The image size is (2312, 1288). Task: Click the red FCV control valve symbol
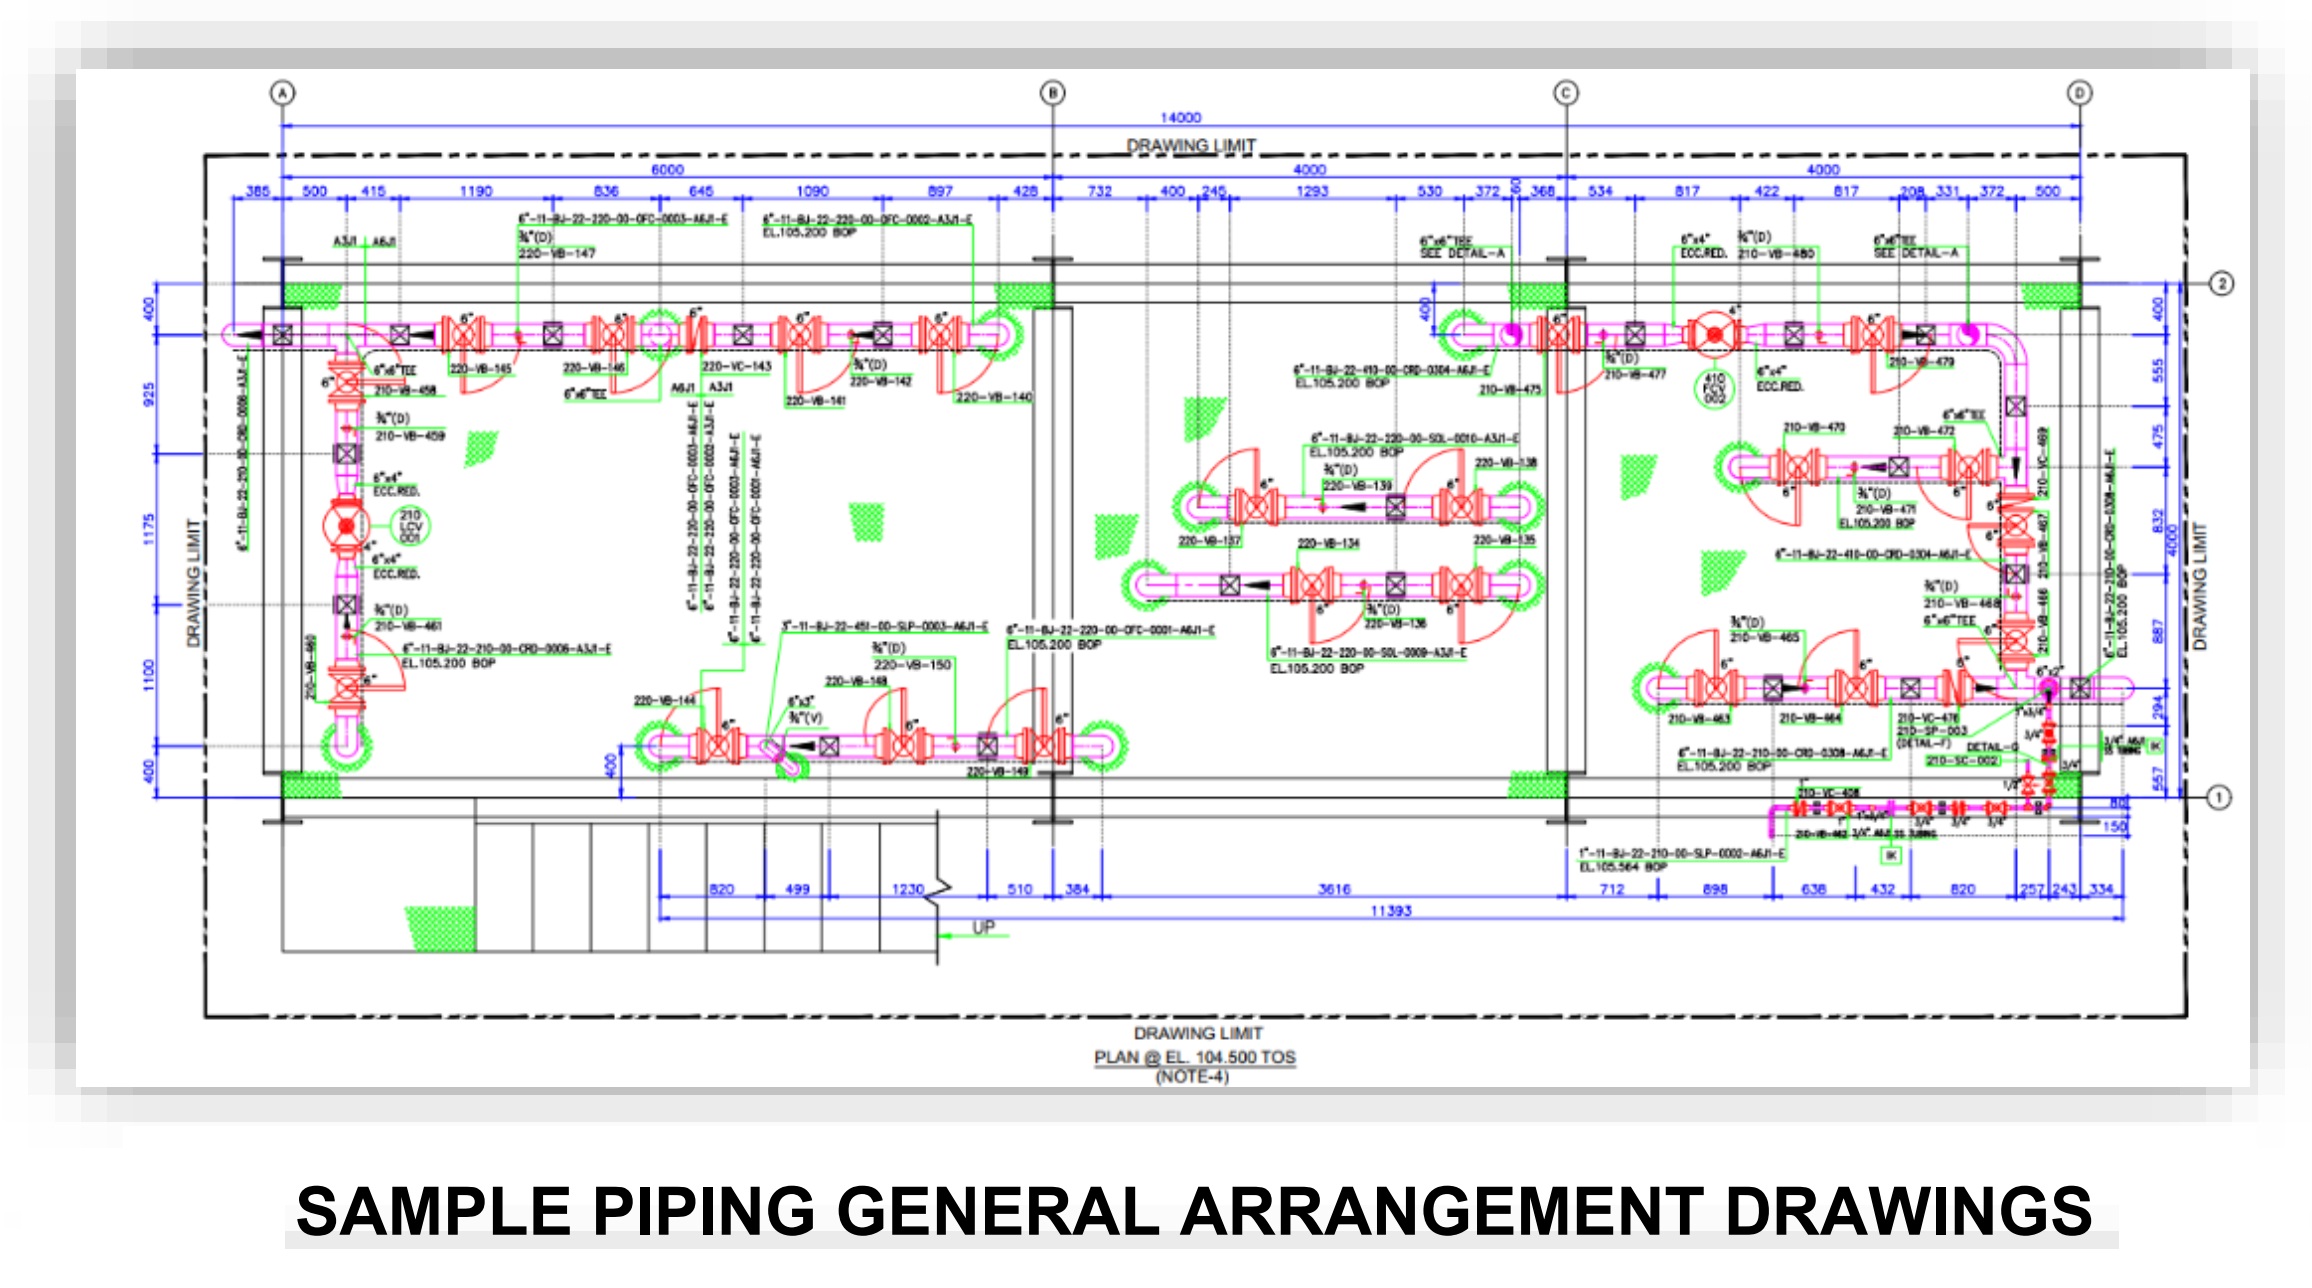click(1714, 334)
